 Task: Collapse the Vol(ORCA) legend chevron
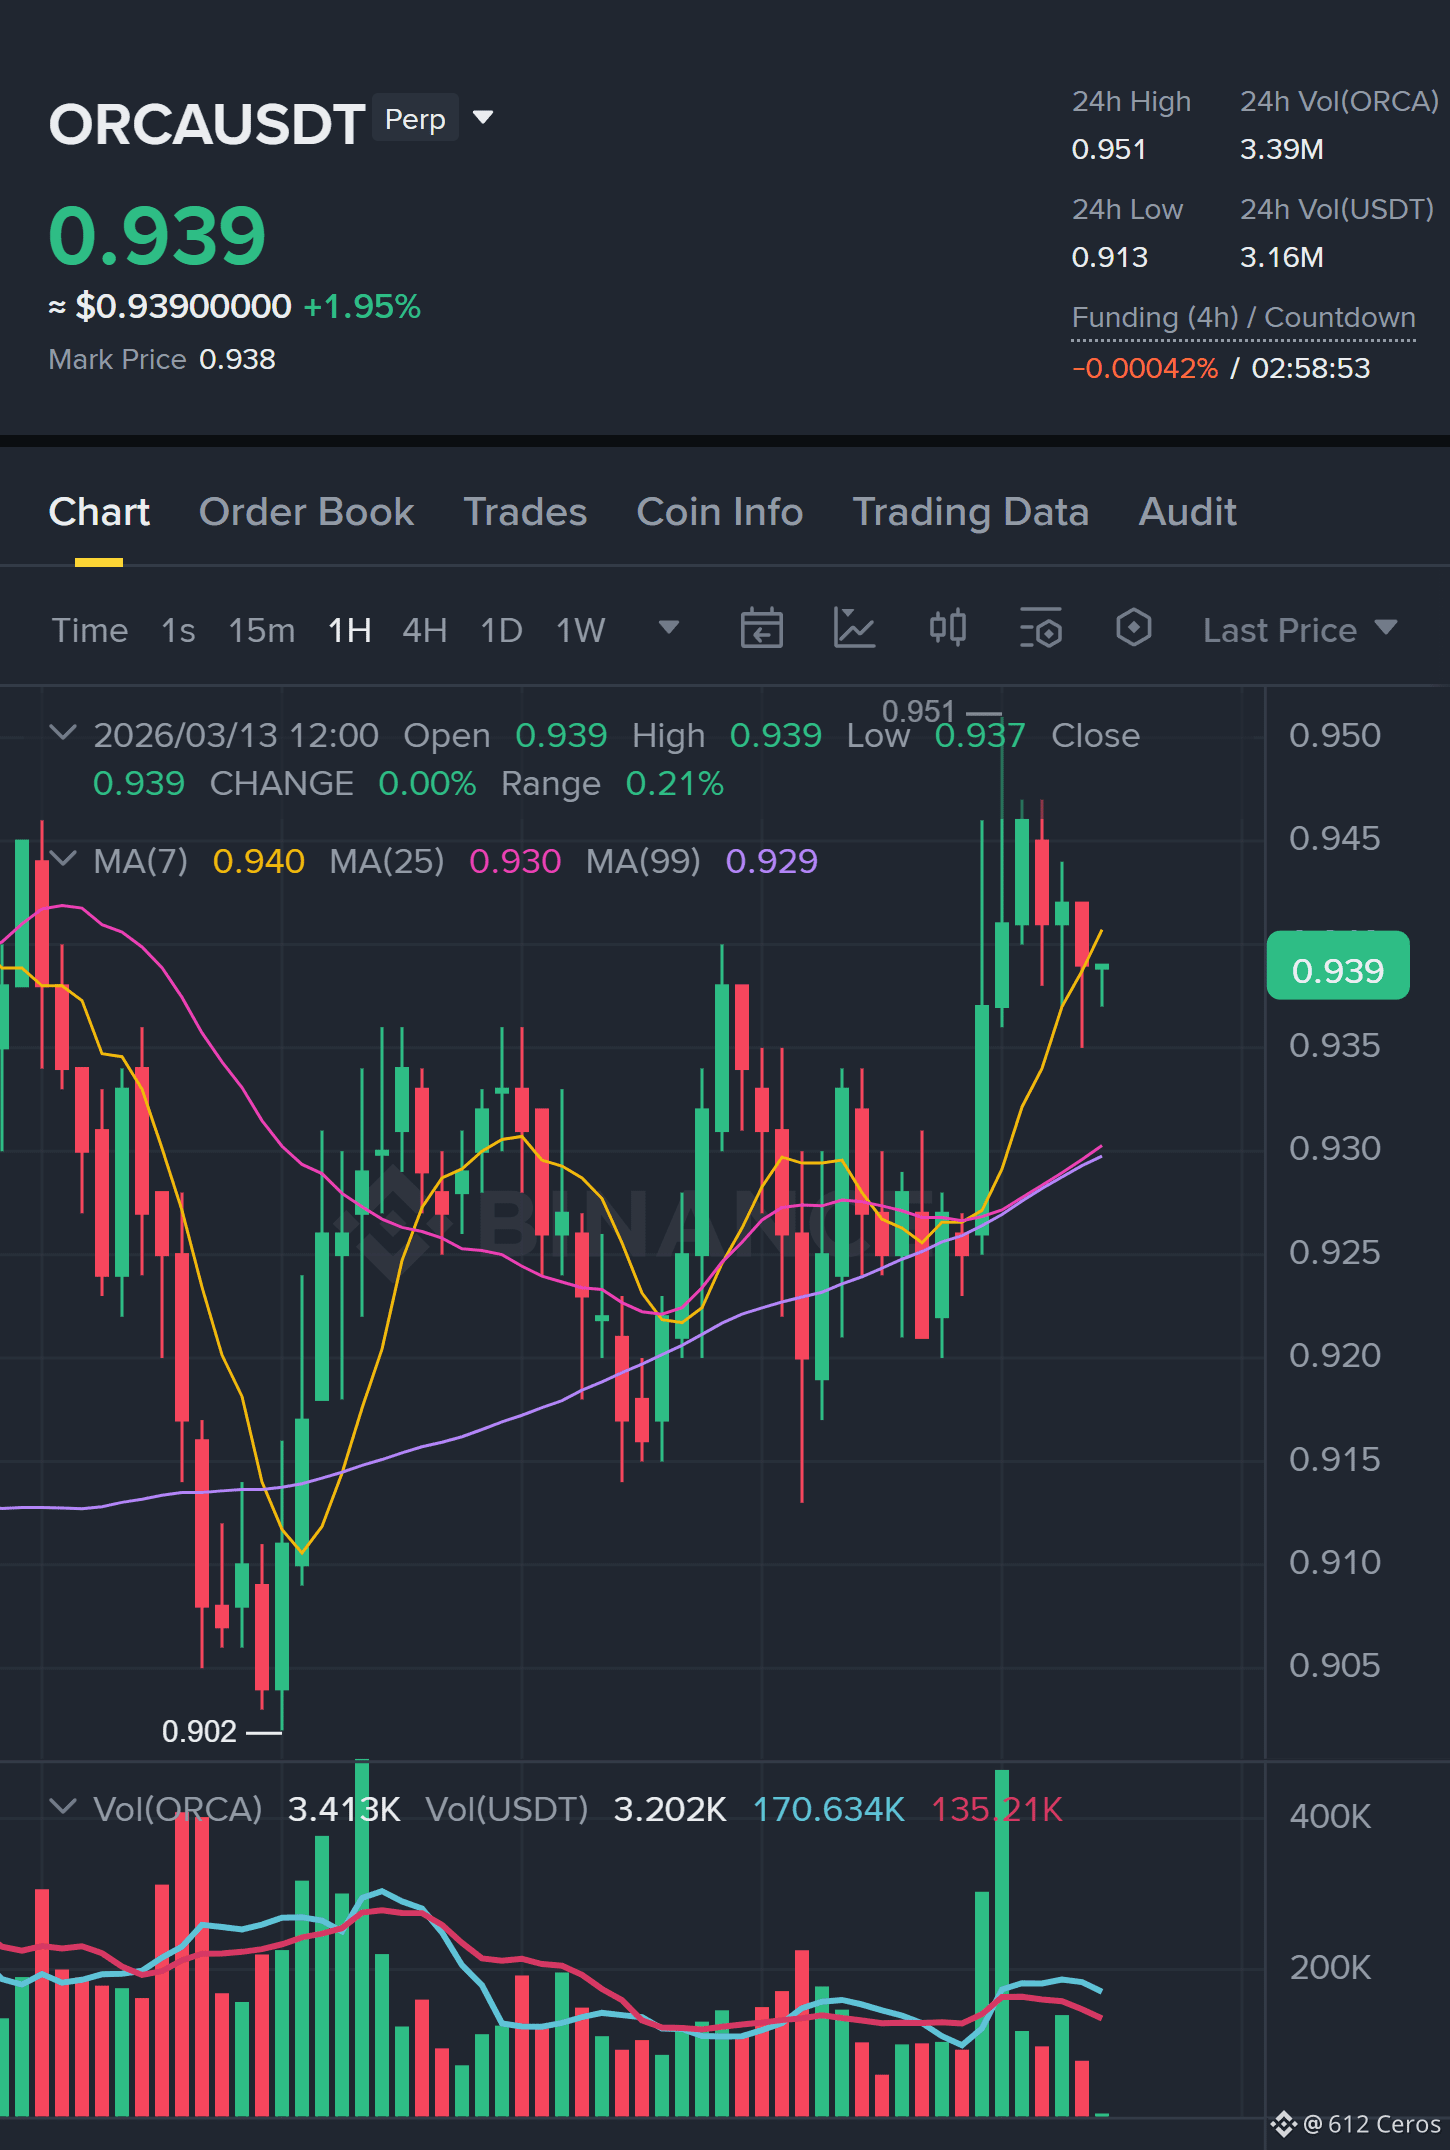[63, 1807]
